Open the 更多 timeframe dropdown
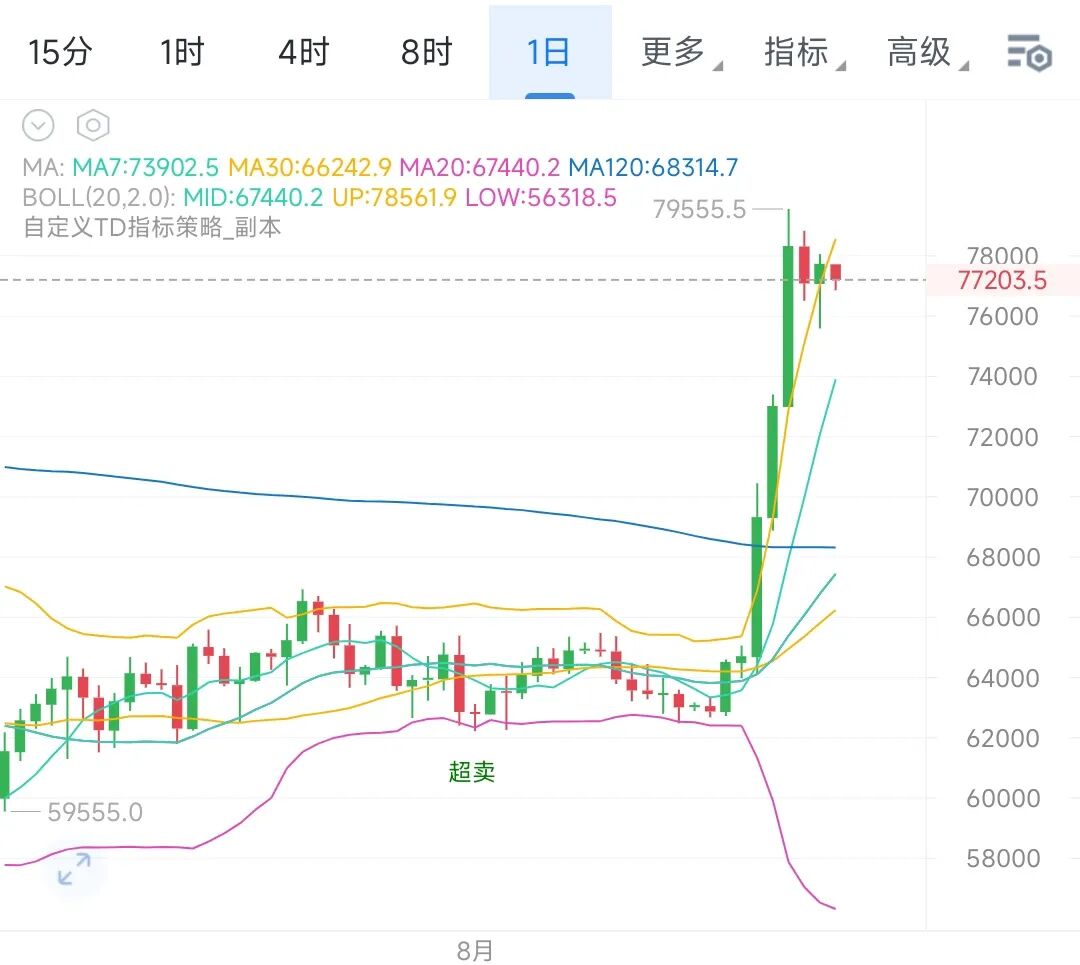 (681, 52)
